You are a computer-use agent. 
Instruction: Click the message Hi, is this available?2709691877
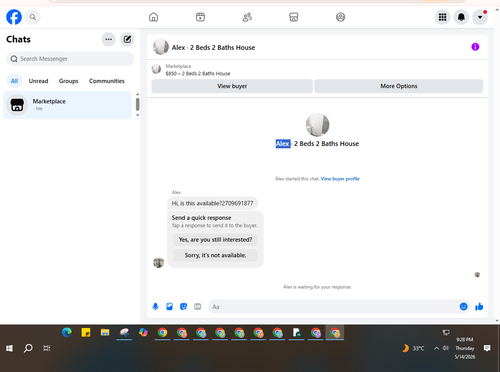tap(212, 203)
